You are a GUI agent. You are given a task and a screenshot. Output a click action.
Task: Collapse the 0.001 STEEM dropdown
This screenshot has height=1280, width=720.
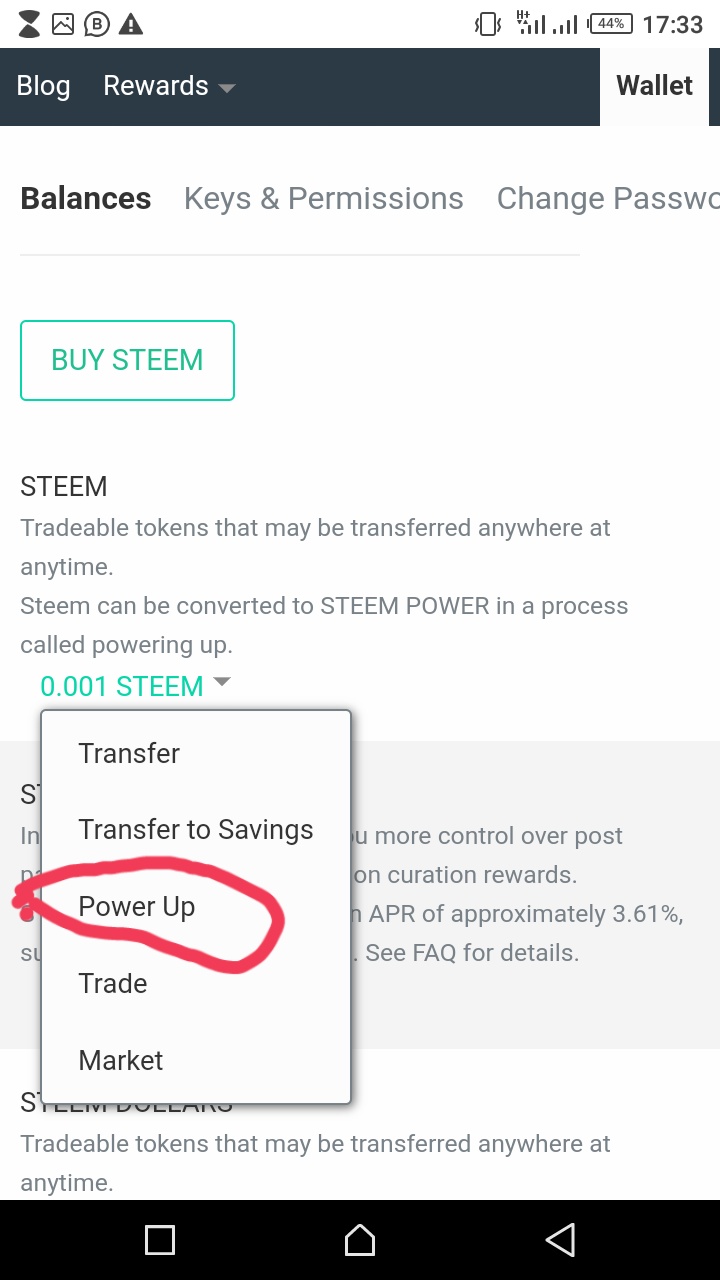(222, 683)
